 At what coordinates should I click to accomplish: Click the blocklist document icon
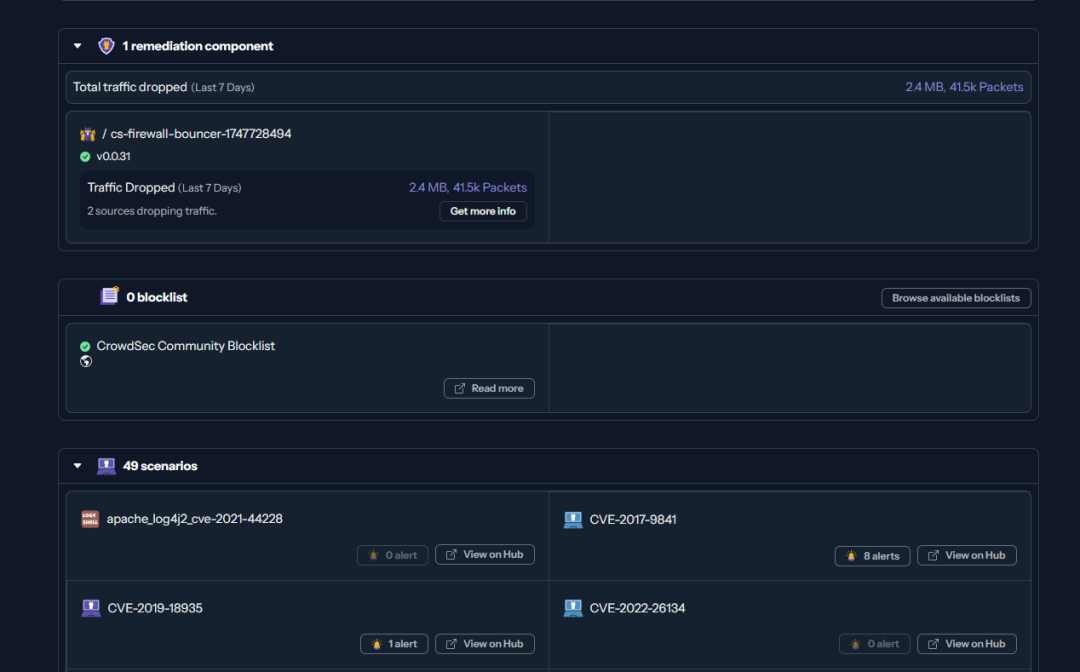(110, 296)
